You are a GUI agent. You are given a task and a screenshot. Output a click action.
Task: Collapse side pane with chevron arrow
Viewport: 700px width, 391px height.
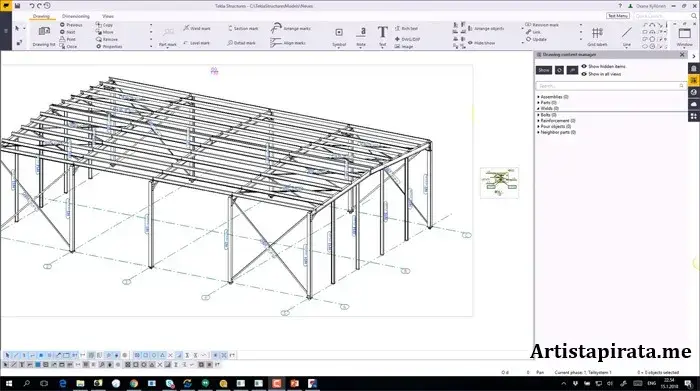[694, 56]
